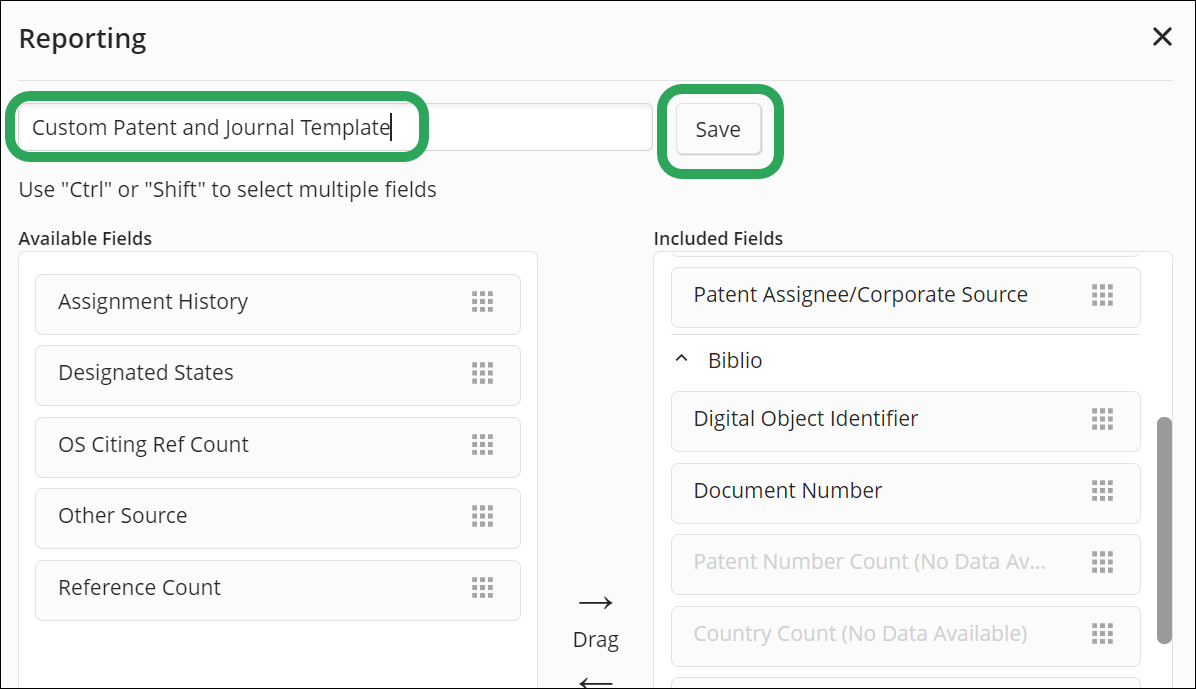Click the OS Citing Ref Count drag handle

pyautogui.click(x=482, y=445)
